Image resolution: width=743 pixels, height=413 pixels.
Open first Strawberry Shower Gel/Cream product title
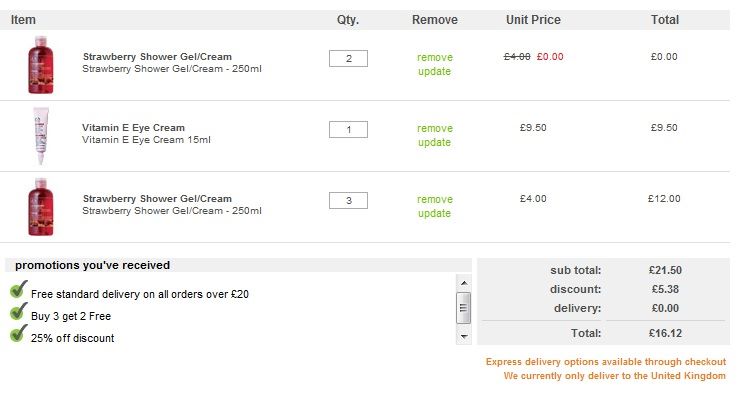coord(156,57)
